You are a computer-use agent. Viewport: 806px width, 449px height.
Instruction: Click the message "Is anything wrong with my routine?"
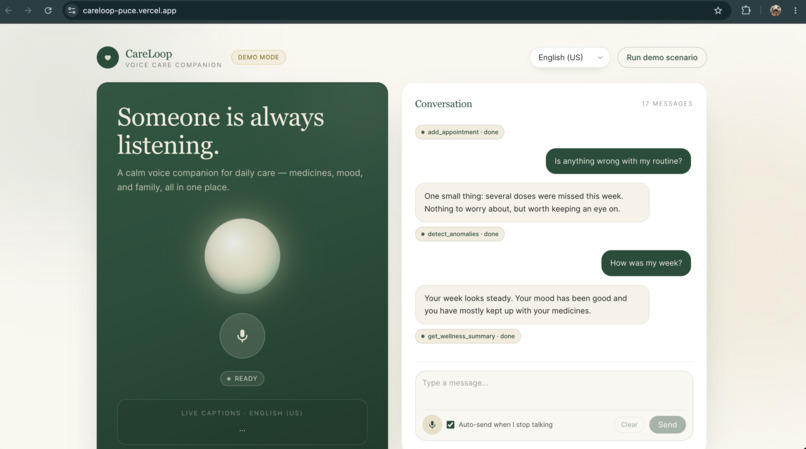pyautogui.click(x=618, y=161)
